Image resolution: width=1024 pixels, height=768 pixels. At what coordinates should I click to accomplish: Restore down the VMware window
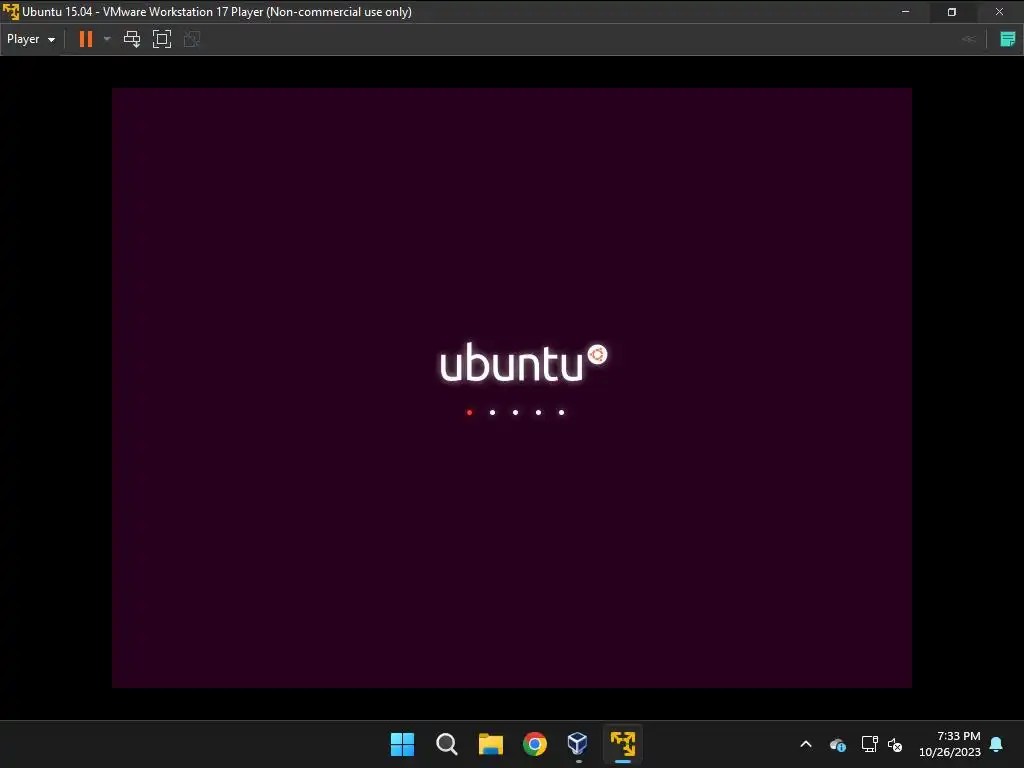point(952,12)
